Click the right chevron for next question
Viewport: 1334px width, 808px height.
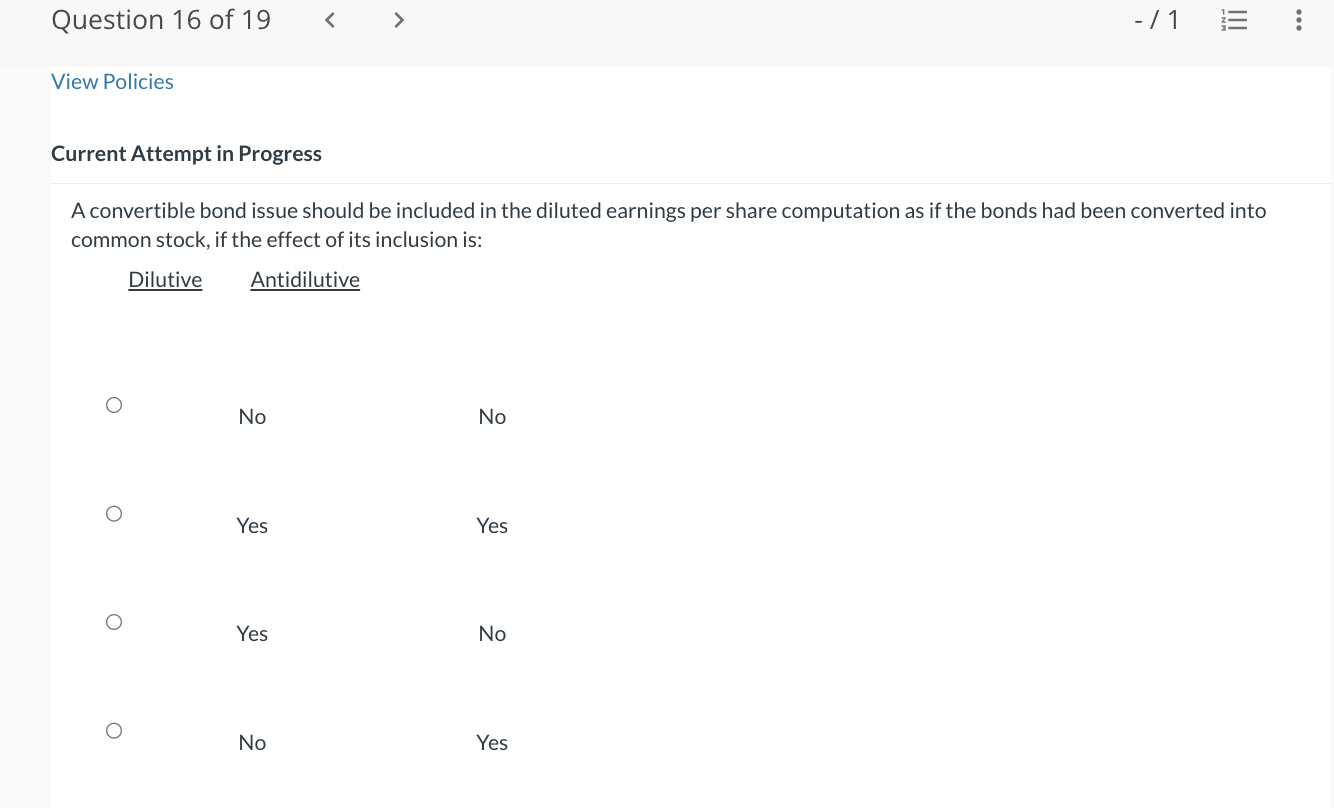398,19
